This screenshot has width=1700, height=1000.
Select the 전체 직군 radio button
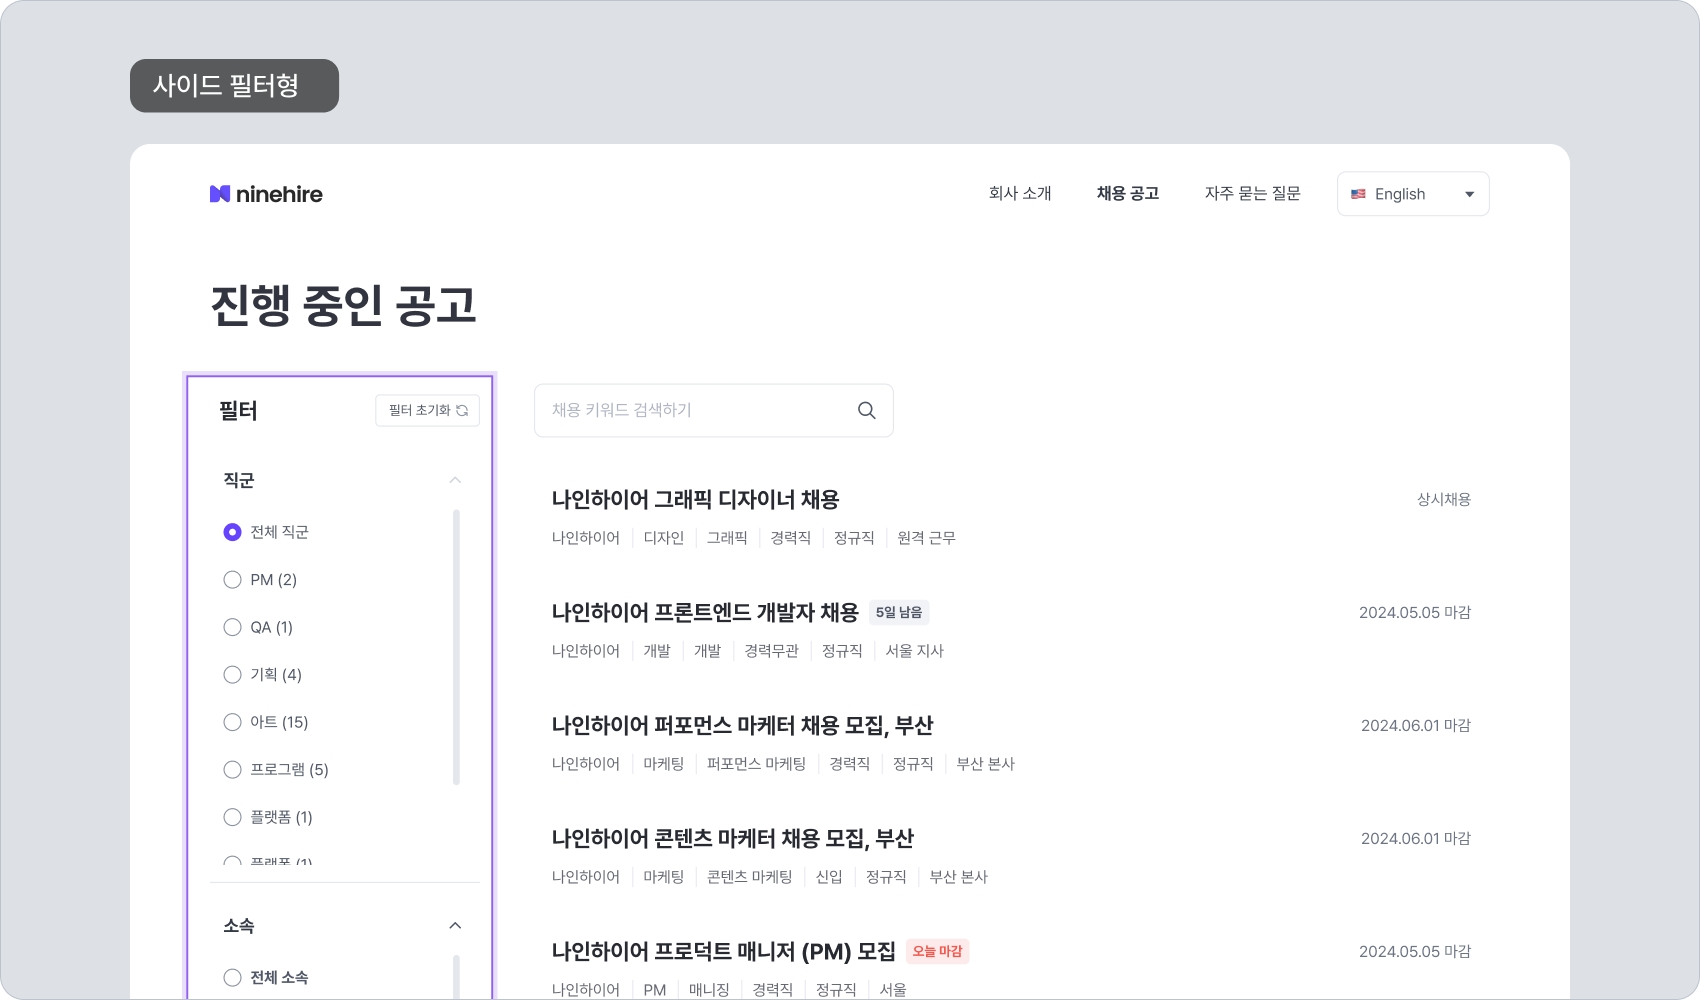click(x=232, y=532)
